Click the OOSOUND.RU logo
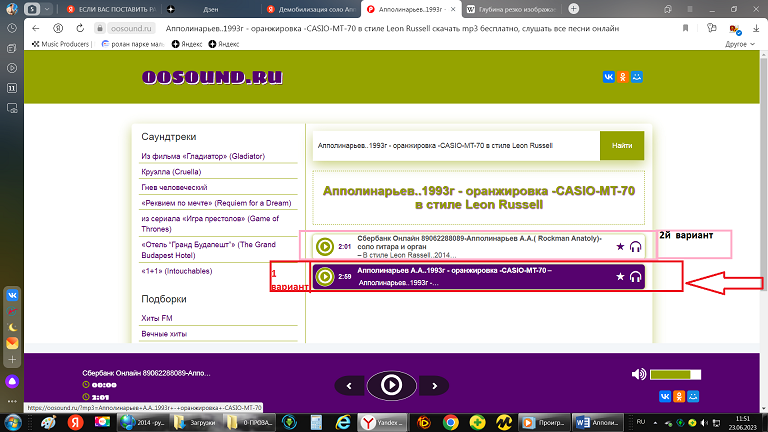This screenshot has height=432, width=768. pos(212,77)
